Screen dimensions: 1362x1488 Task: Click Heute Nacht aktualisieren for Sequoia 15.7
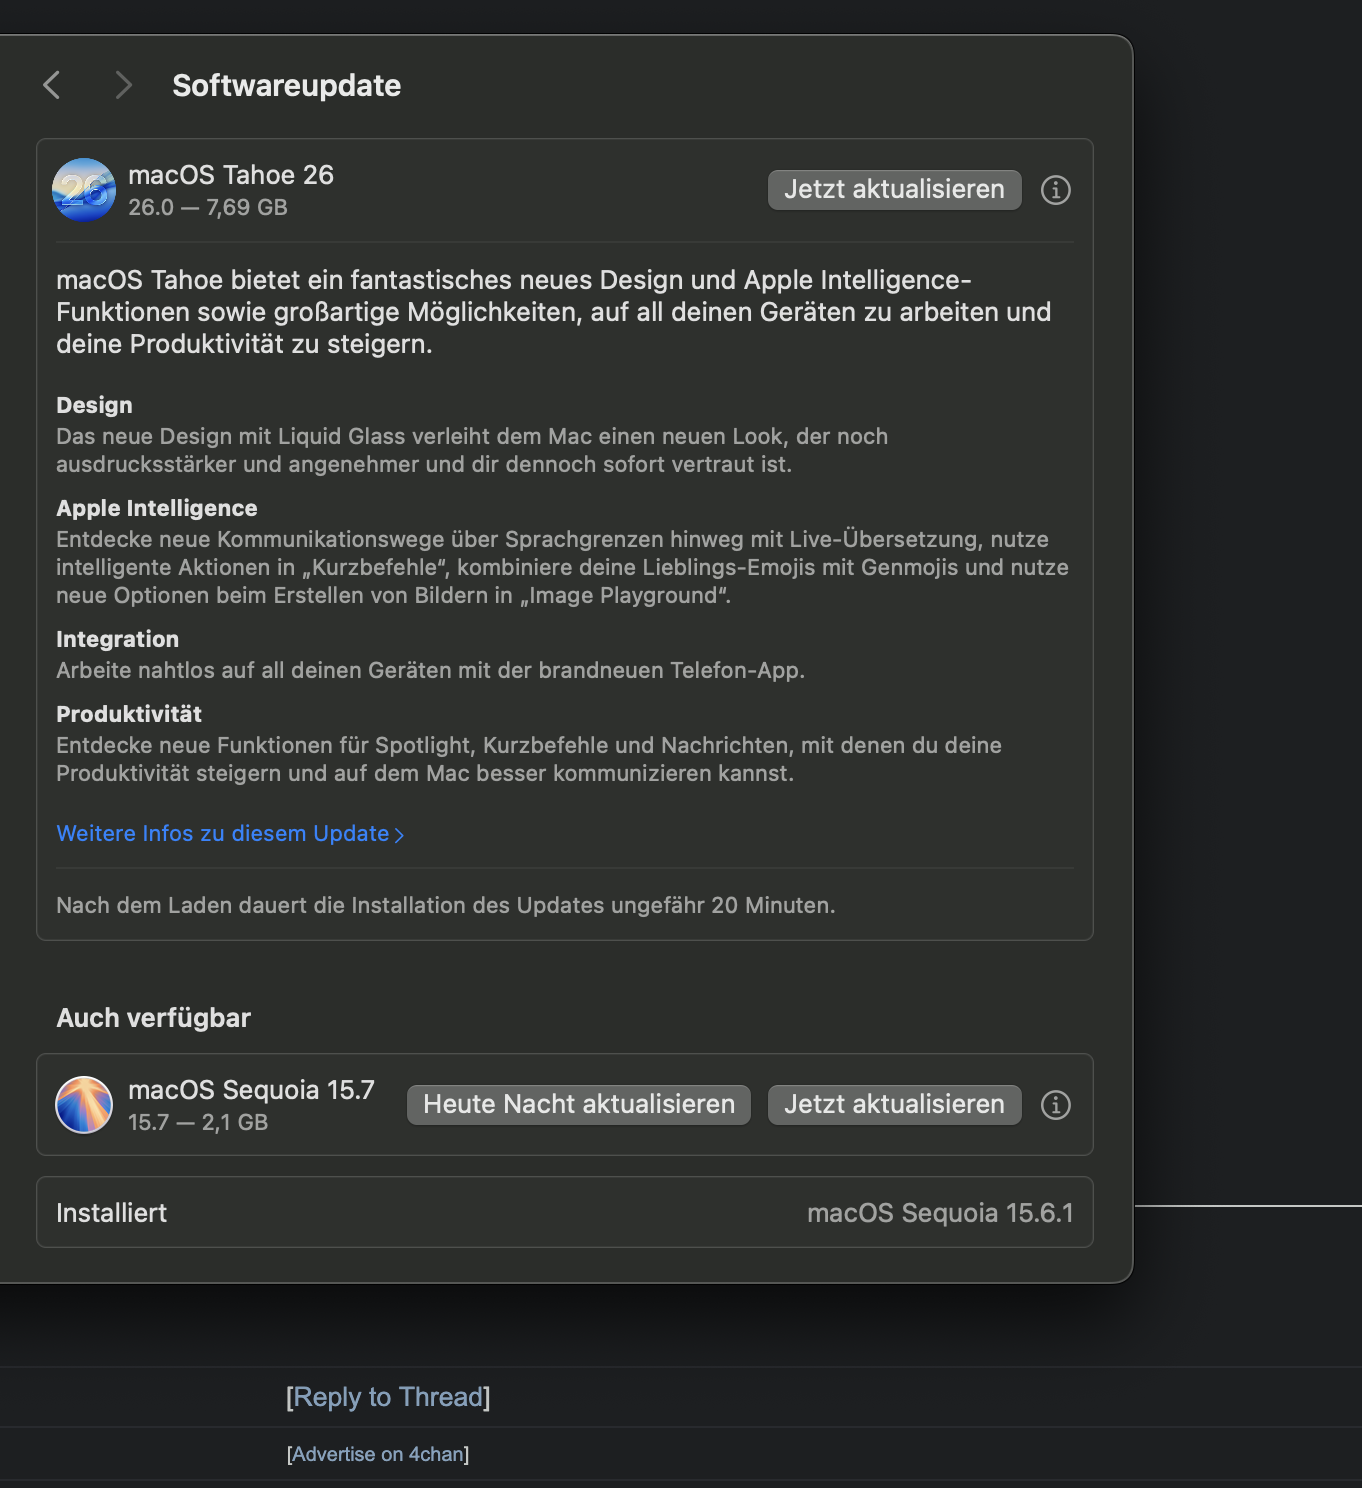(579, 1105)
